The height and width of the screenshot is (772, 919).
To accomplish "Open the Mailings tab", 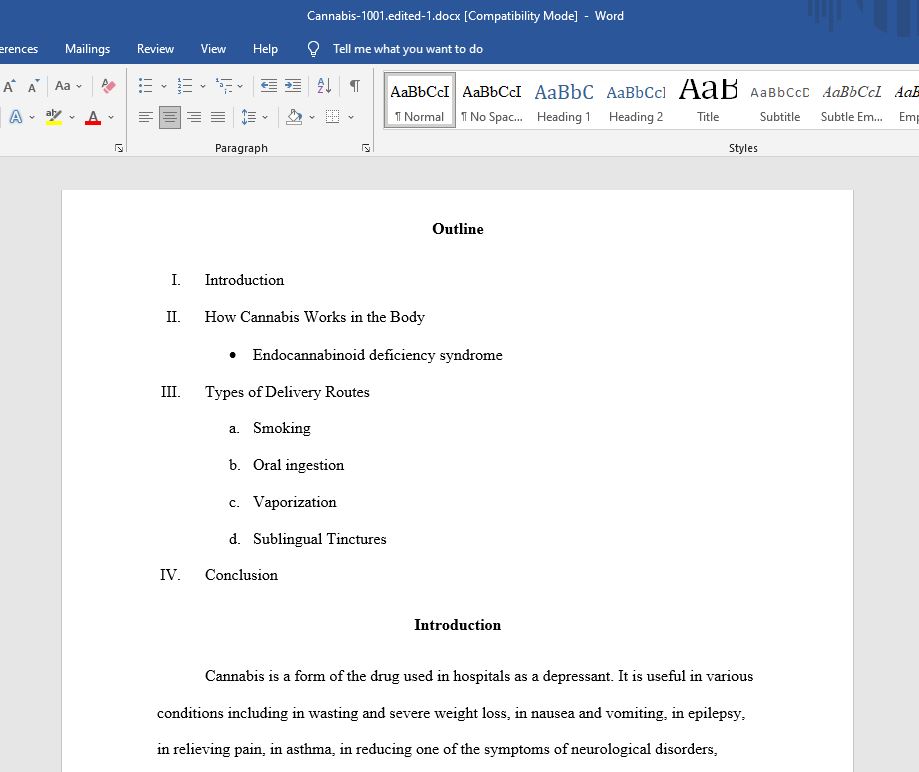I will 87,49.
